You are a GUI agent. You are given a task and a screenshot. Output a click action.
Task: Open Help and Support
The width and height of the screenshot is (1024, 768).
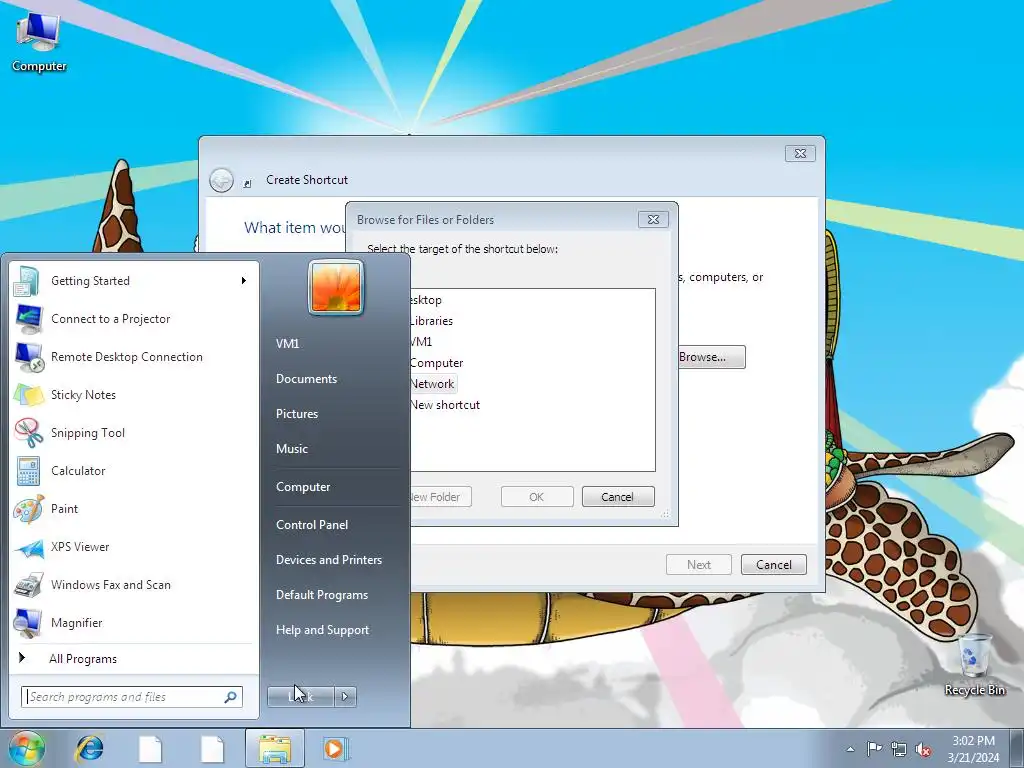pyautogui.click(x=322, y=630)
